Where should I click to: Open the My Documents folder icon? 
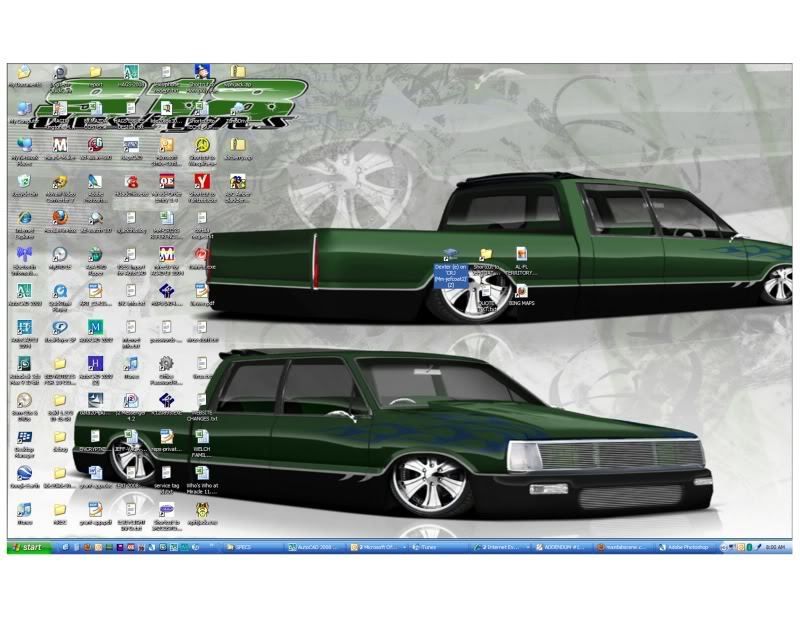25,74
